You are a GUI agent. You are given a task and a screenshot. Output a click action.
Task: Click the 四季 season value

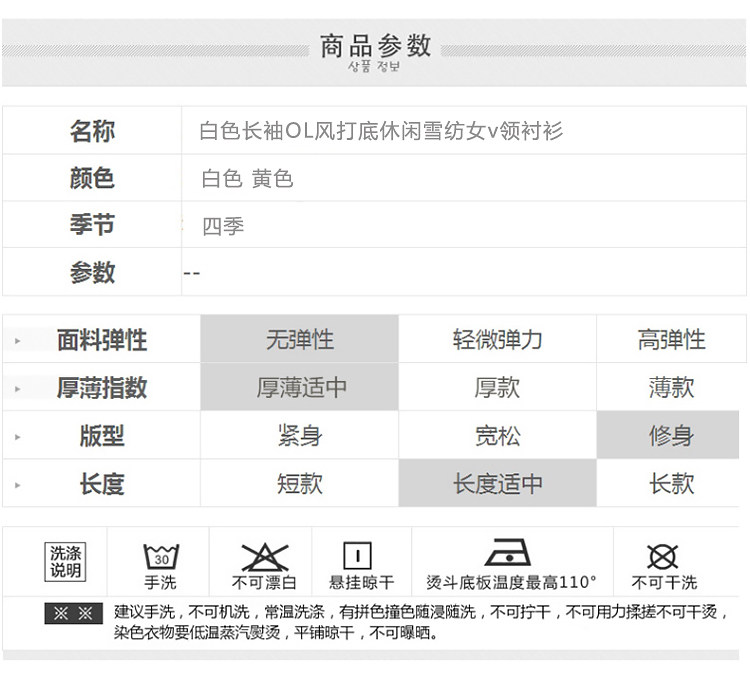[x=223, y=226]
